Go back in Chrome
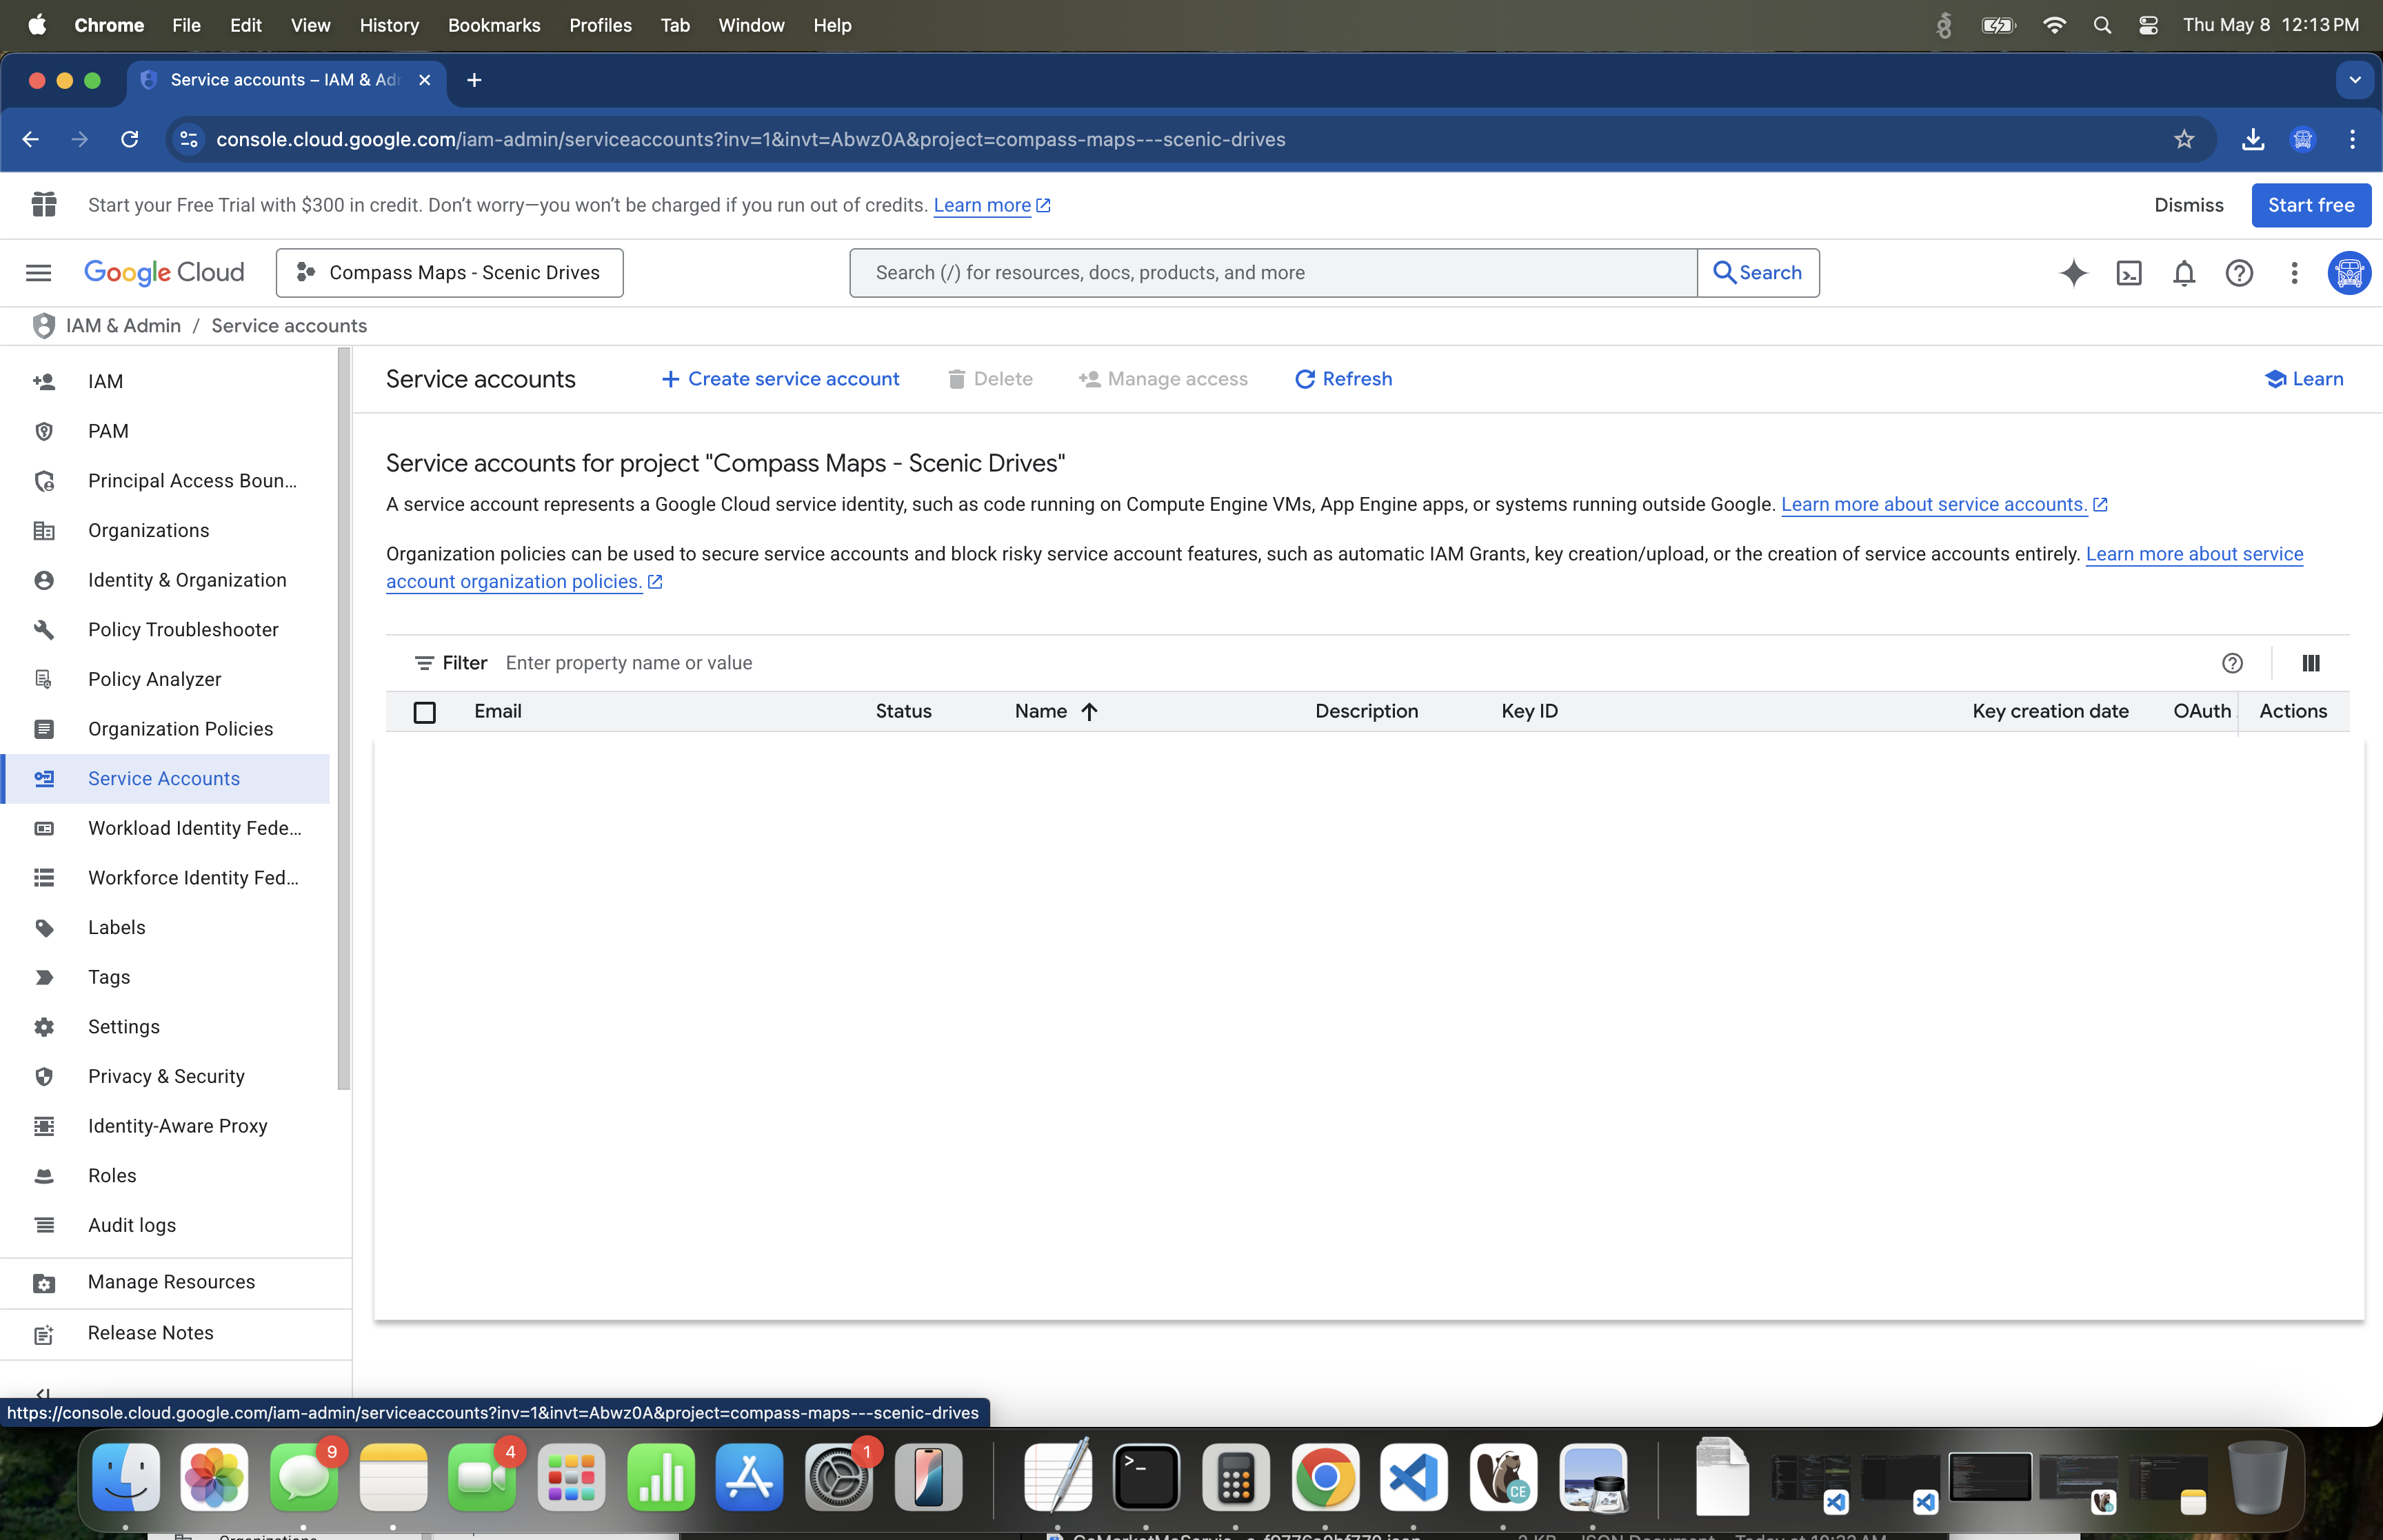This screenshot has height=1540, width=2383. (31, 139)
